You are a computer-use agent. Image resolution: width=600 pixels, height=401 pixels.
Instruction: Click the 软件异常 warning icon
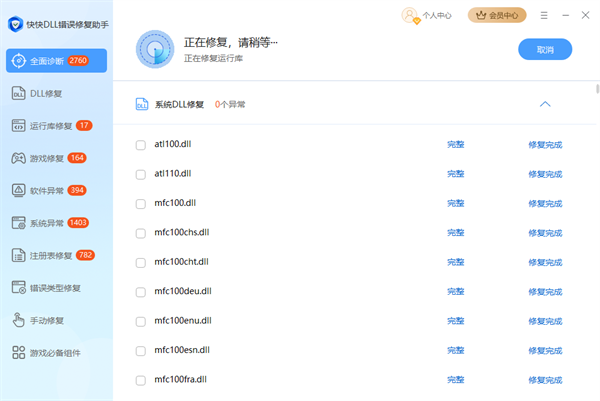(x=18, y=190)
